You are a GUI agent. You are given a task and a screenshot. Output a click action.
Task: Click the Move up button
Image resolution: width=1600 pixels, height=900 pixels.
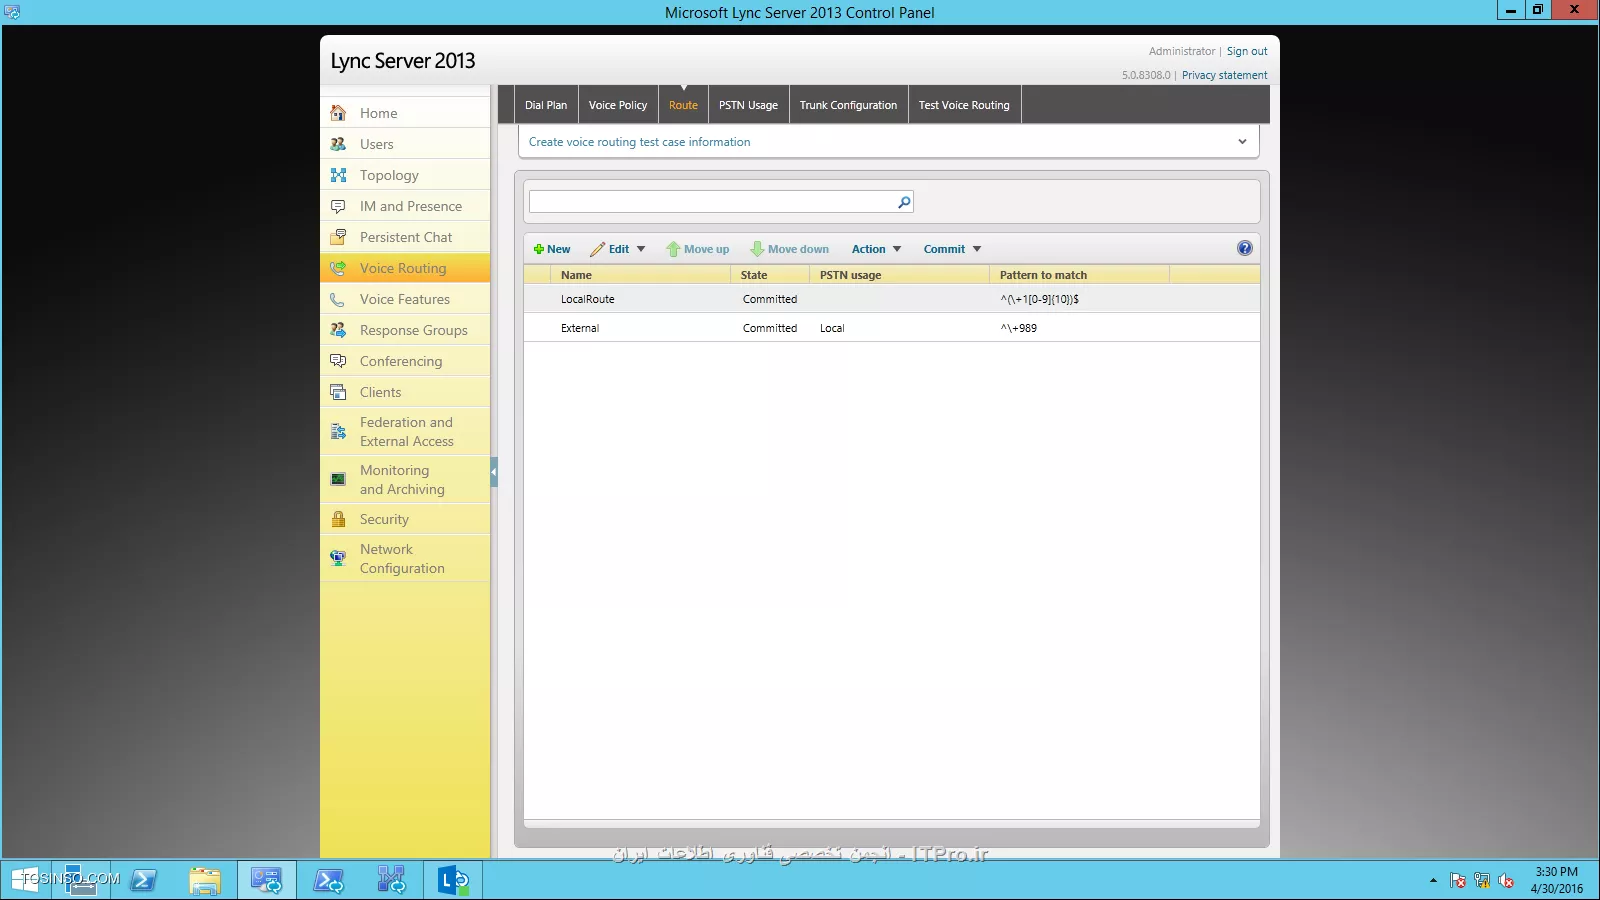tap(698, 249)
